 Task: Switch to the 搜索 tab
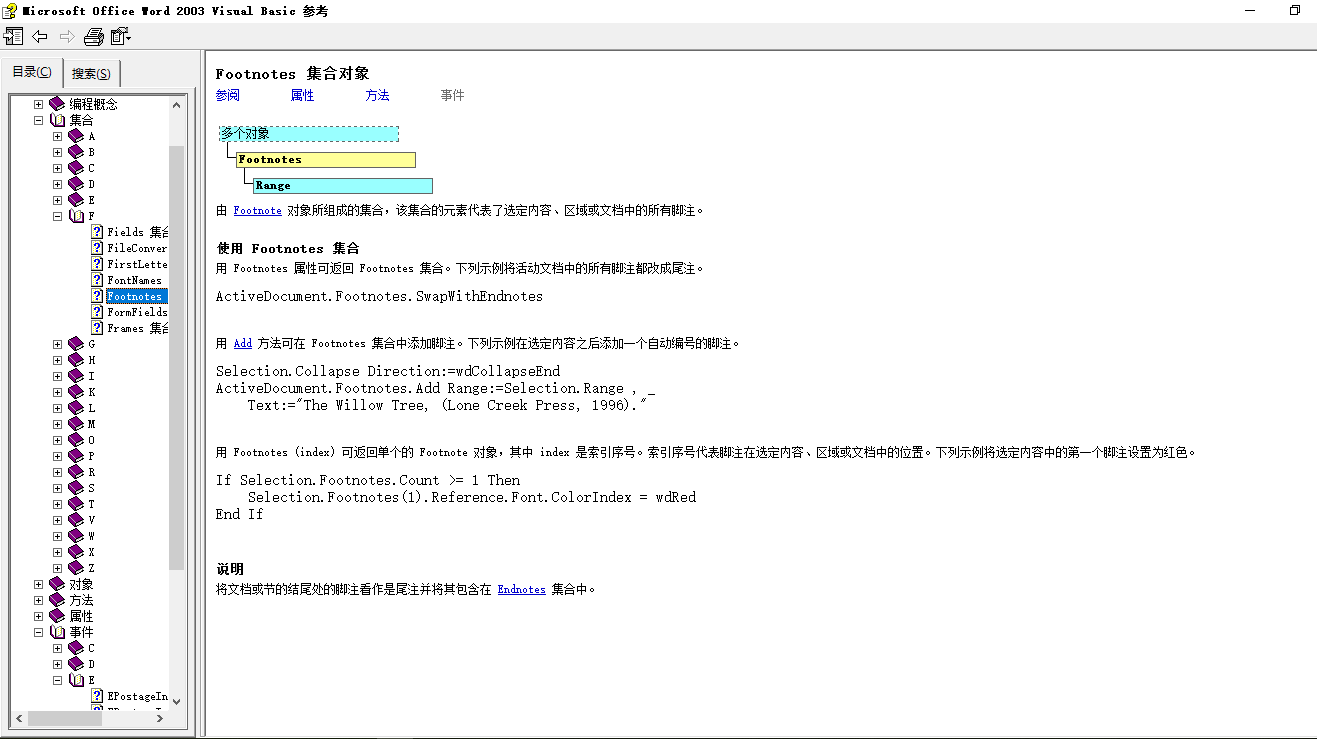click(x=91, y=72)
